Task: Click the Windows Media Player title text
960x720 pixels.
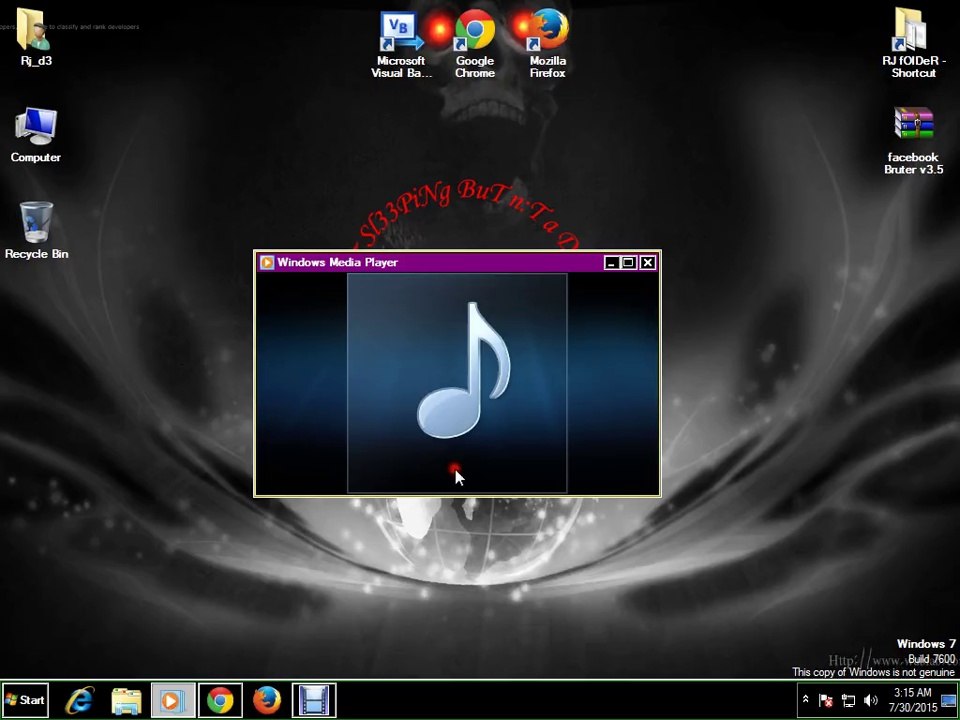Action: click(x=337, y=263)
